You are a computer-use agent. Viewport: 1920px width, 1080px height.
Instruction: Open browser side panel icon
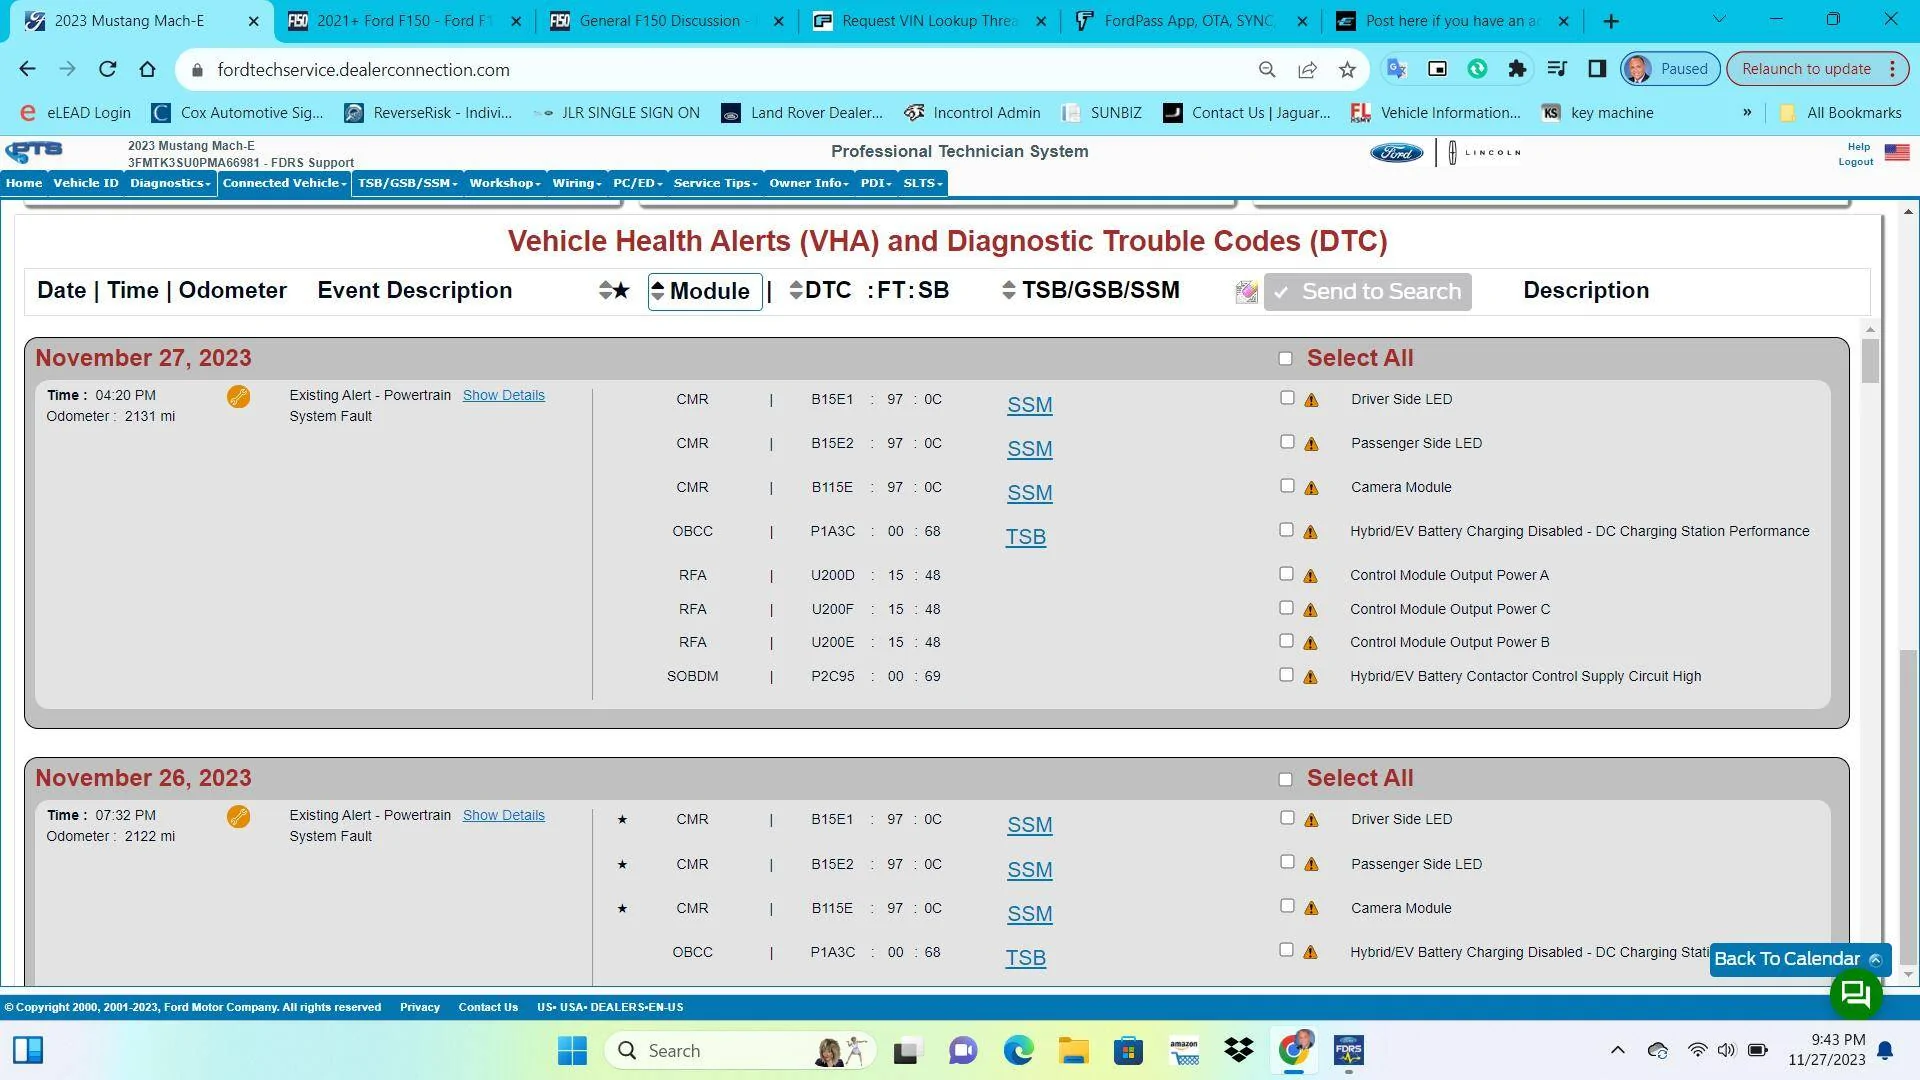1597,69
